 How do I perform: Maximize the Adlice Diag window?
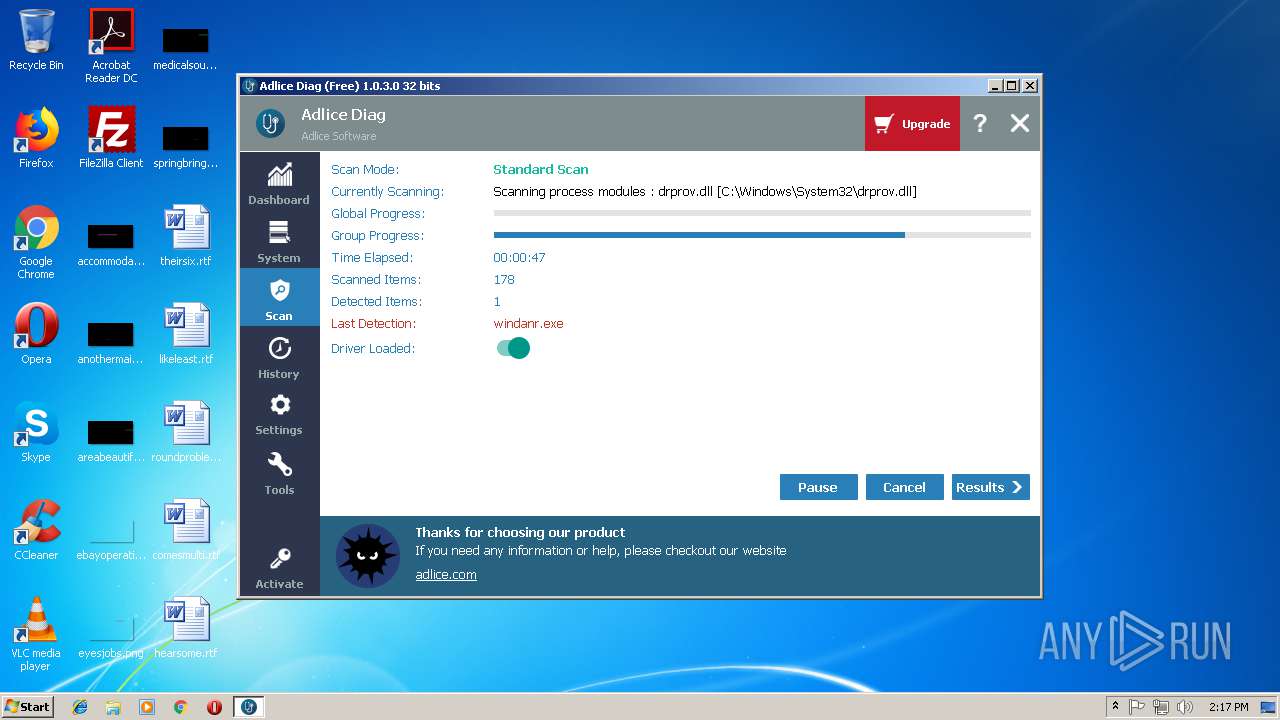point(1012,86)
